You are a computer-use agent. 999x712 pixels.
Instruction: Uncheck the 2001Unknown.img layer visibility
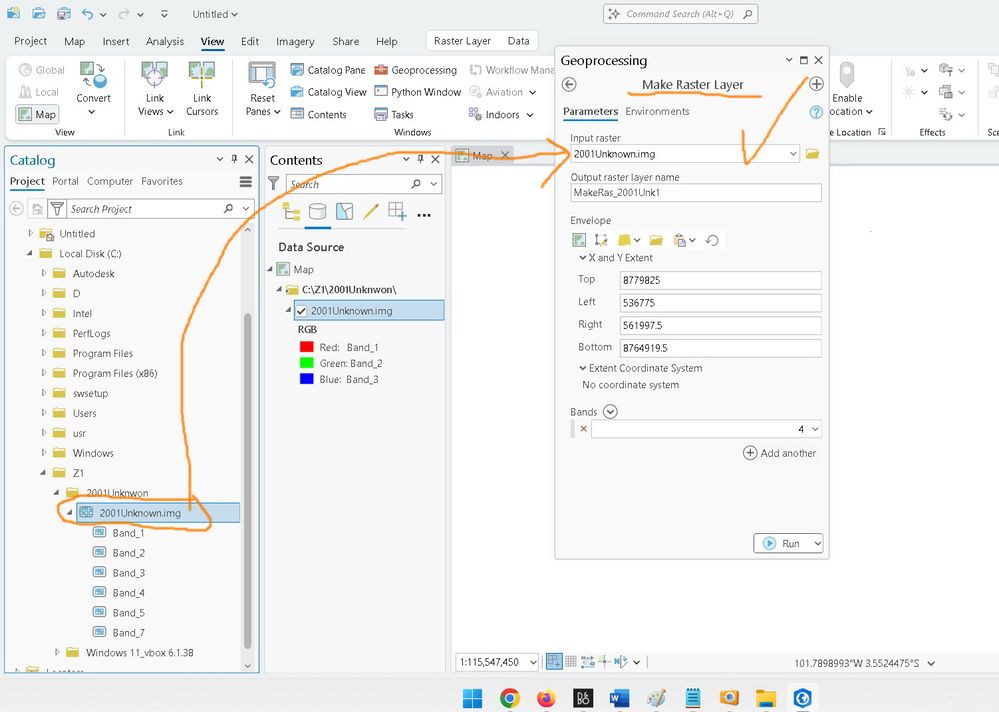(301, 311)
